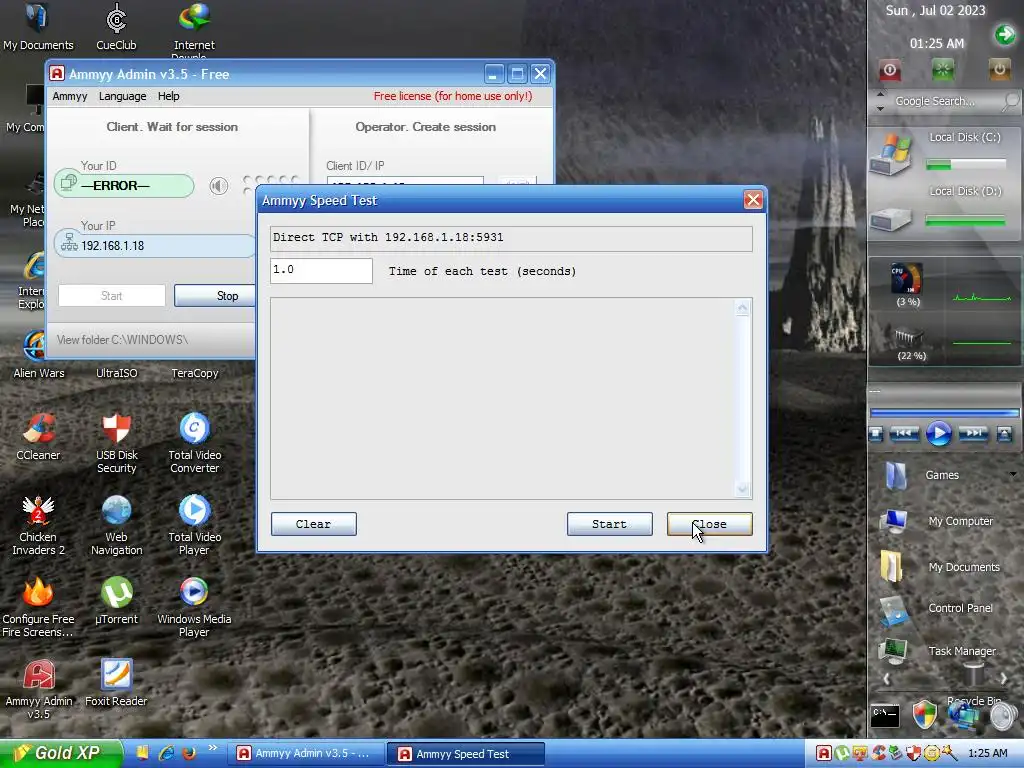Click the sidebar media player previous track button
Viewport: 1024px width, 768px height.
904,433
